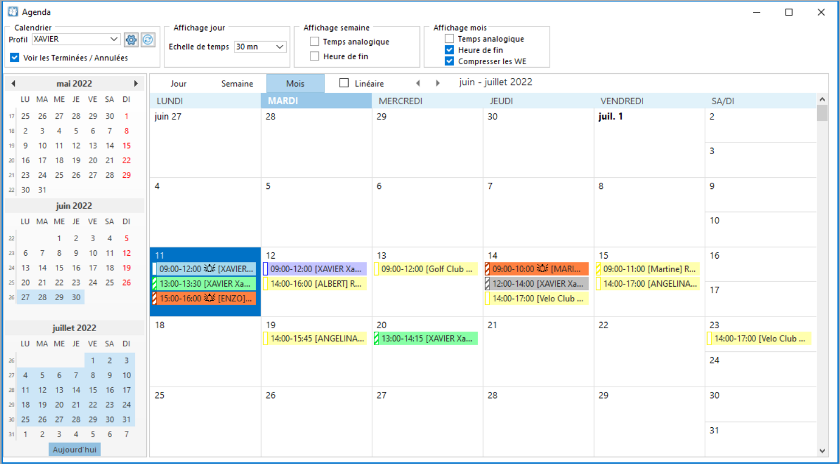Switch to the Semaine tab
The width and height of the screenshot is (840, 464).
(x=237, y=84)
